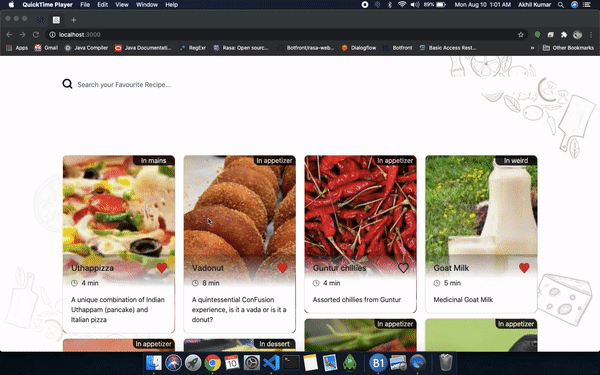Reload the localhost page

tap(36, 34)
